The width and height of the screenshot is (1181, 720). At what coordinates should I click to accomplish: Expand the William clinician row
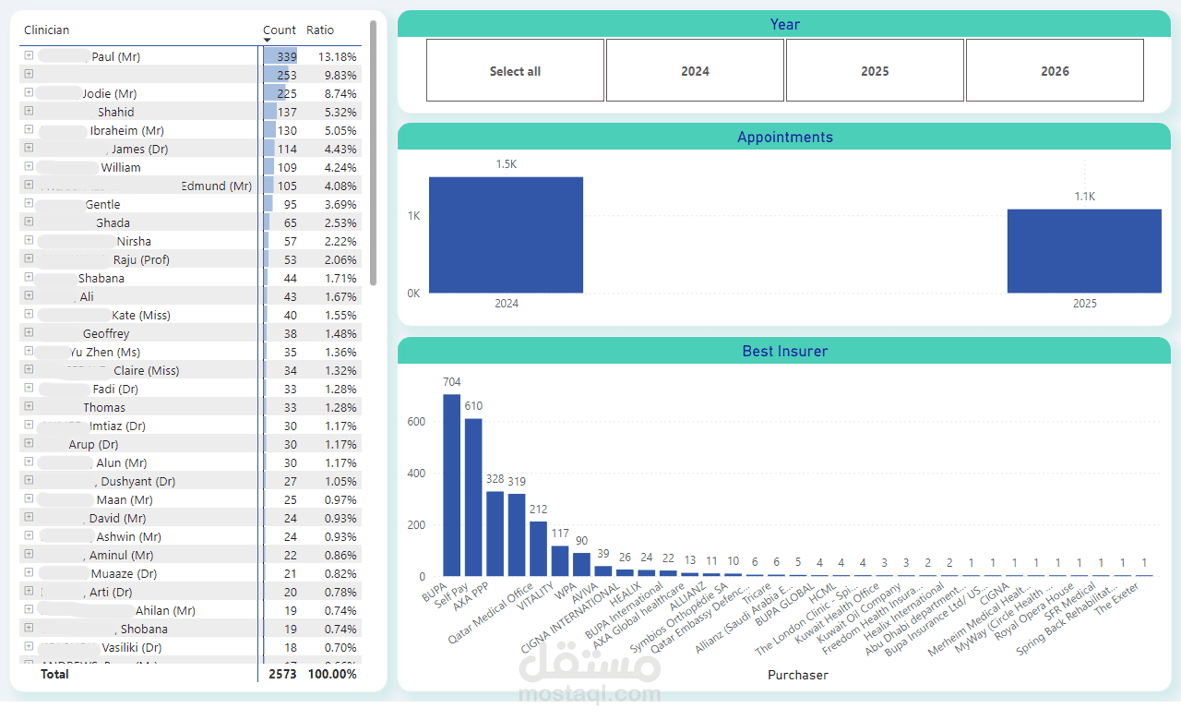29,166
